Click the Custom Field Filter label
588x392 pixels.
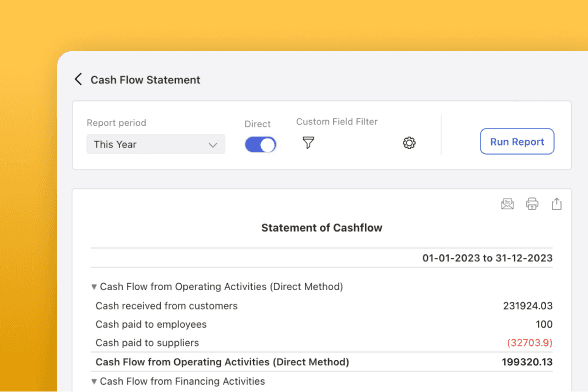337,122
